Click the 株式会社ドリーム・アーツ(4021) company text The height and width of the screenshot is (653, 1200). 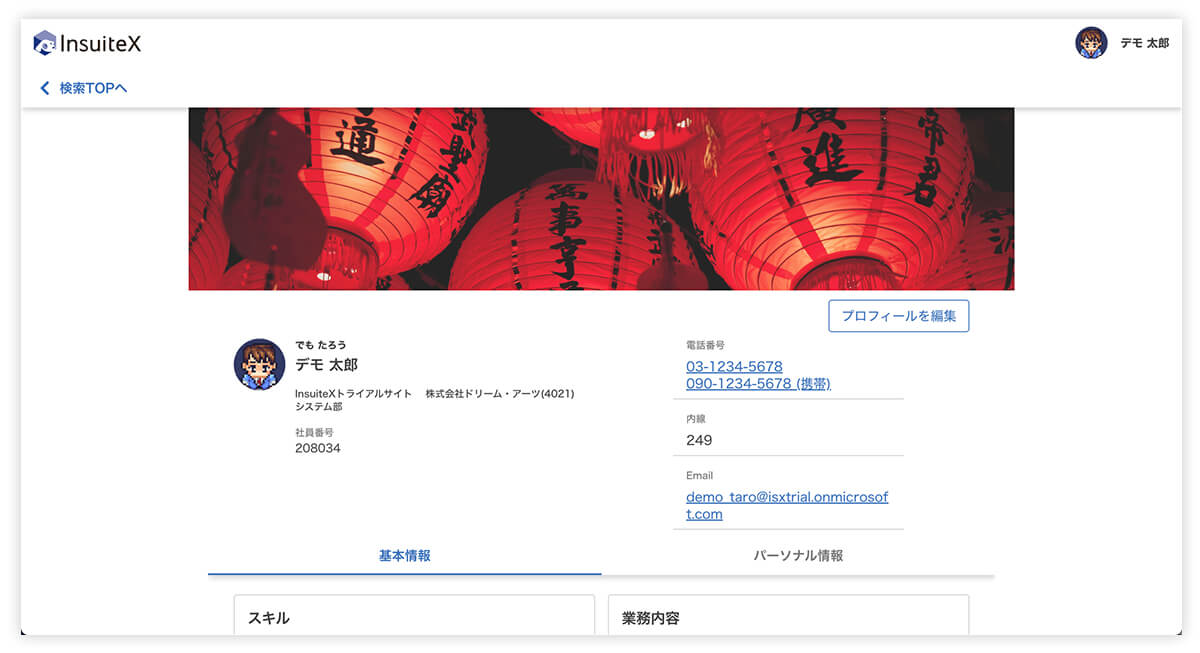pyautogui.click(x=500, y=394)
